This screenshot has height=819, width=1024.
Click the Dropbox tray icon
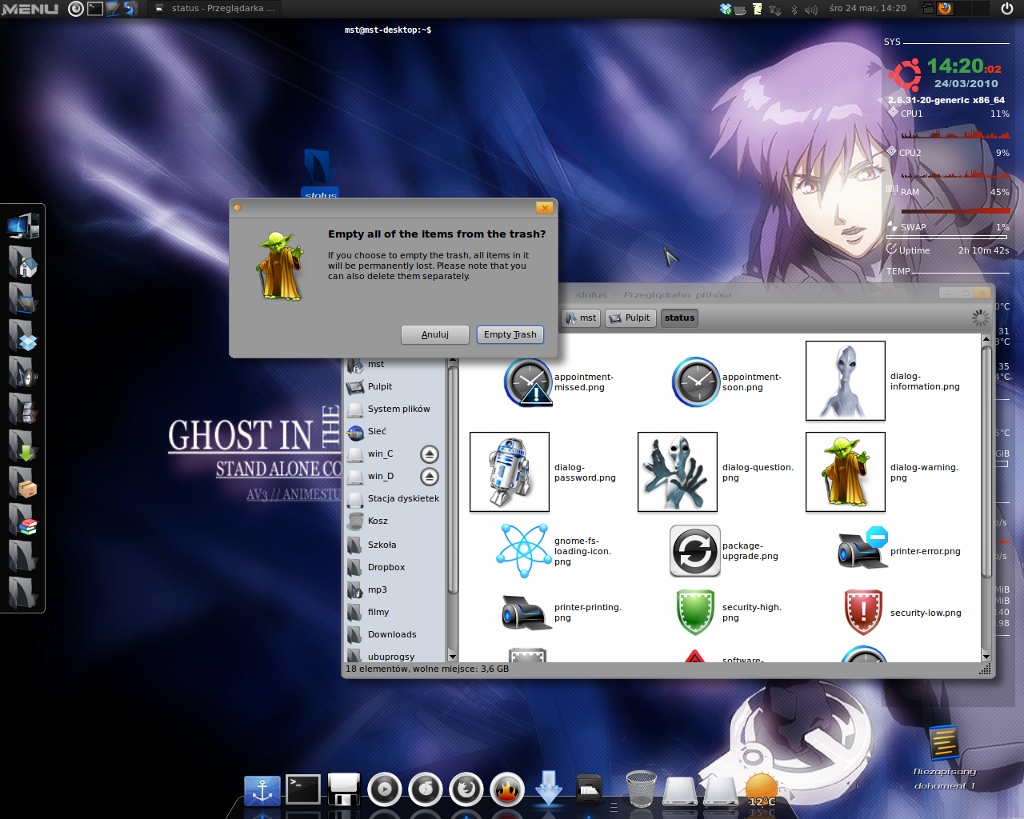[x=725, y=8]
